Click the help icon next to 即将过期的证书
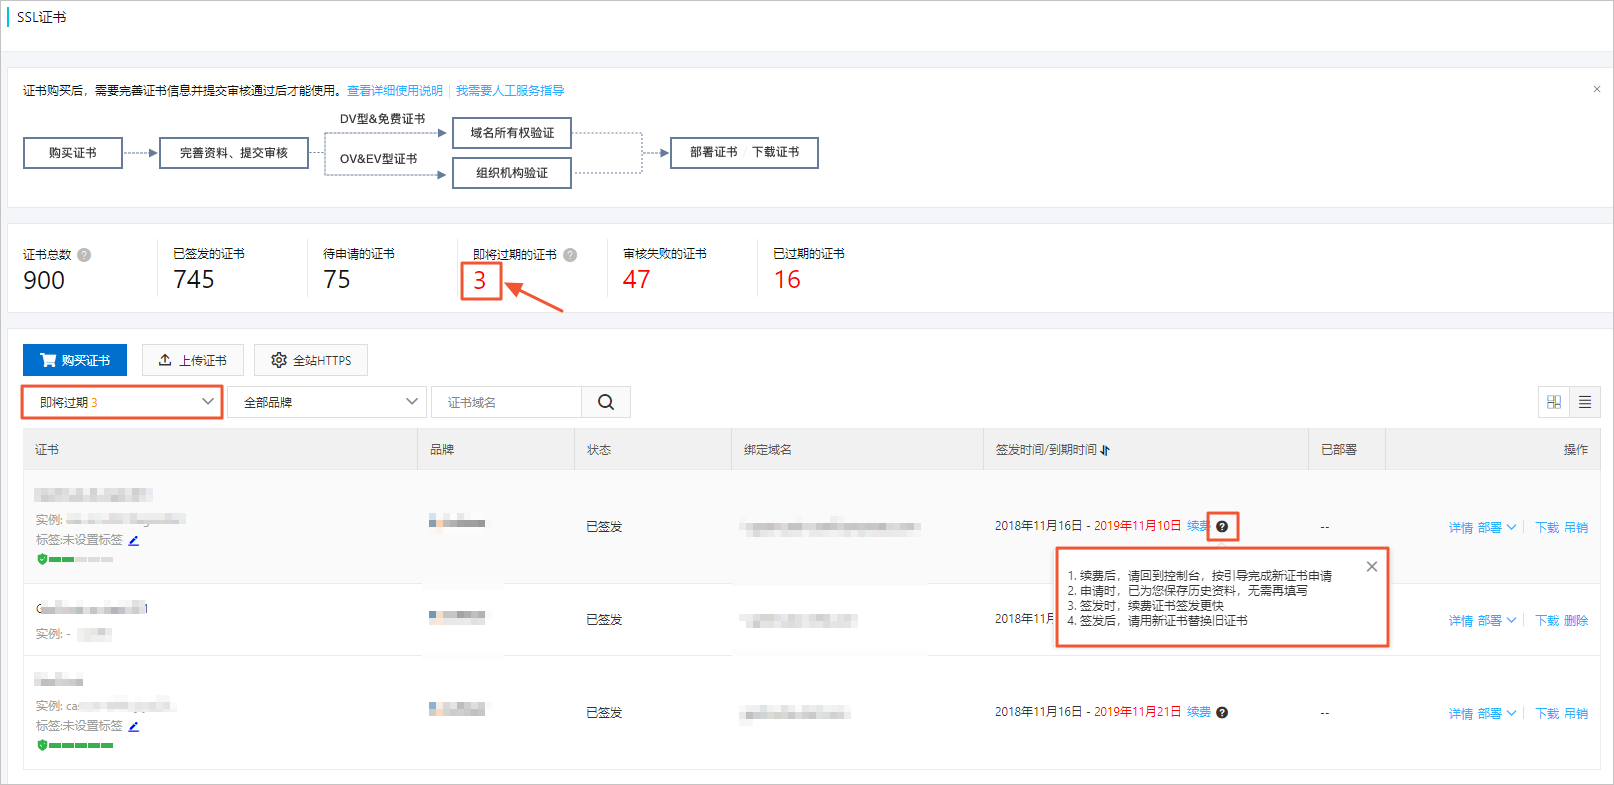This screenshot has width=1614, height=785. click(x=570, y=255)
